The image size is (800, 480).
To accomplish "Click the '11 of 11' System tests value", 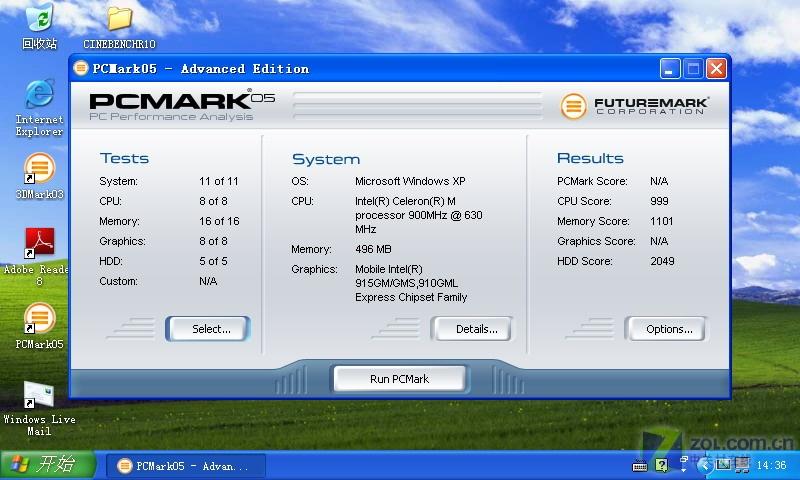I will (219, 181).
